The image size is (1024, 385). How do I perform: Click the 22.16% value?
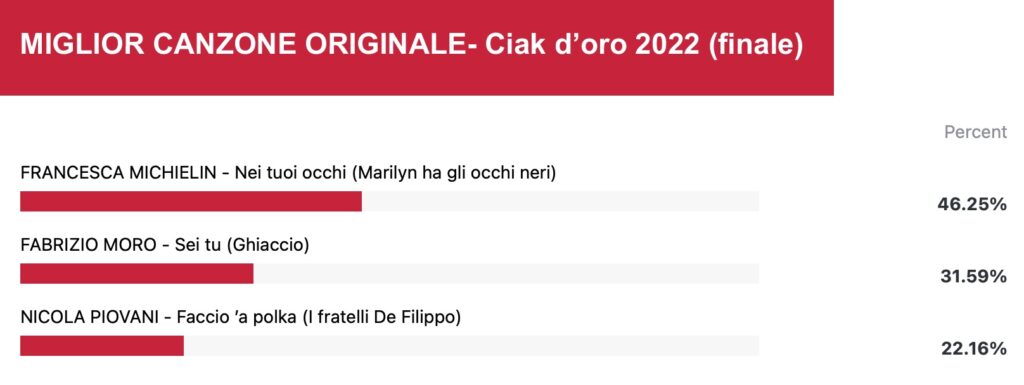[974, 349]
